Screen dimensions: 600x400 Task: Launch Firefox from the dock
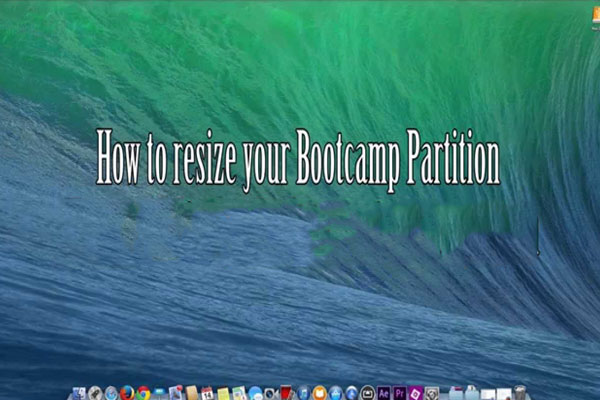127,393
